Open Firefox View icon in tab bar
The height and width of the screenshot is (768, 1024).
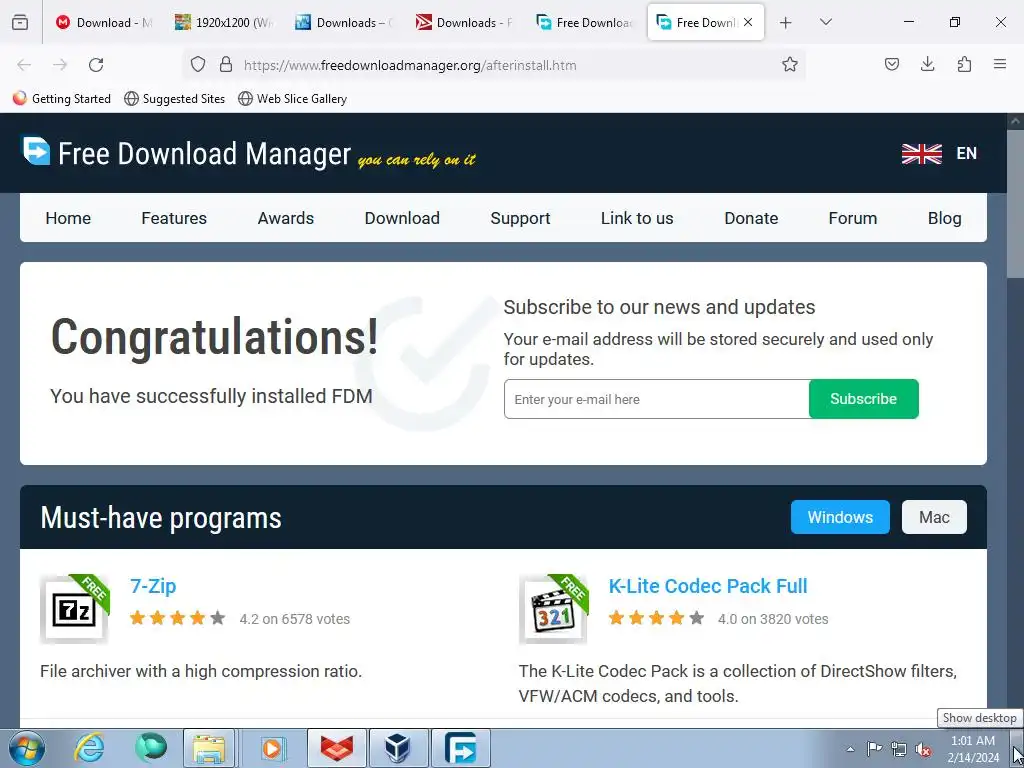tap(20, 22)
